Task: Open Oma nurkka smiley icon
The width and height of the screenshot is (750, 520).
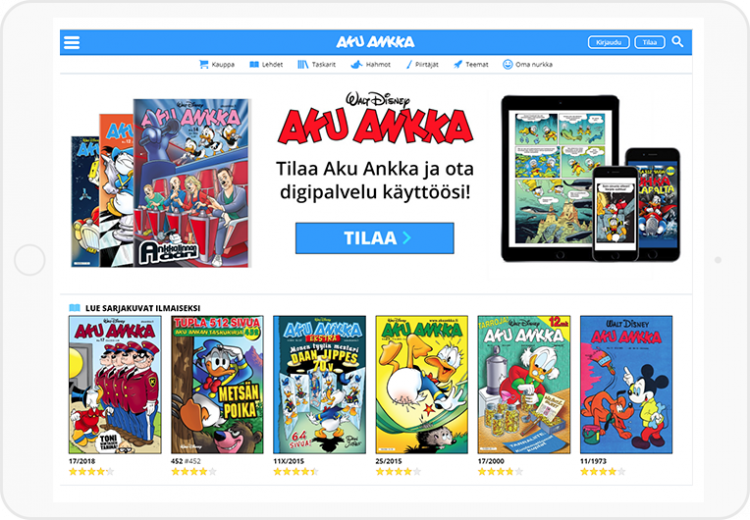Action: click(507, 64)
